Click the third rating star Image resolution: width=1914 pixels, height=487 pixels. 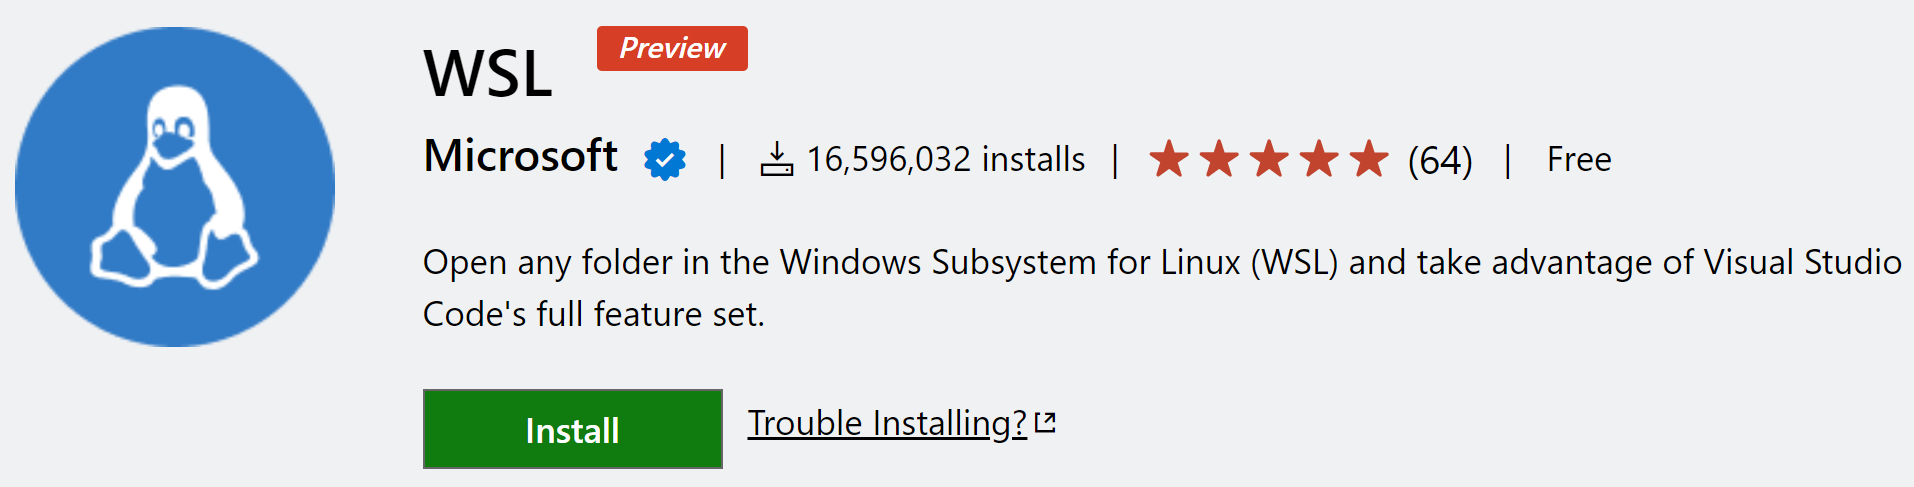pos(1269,159)
